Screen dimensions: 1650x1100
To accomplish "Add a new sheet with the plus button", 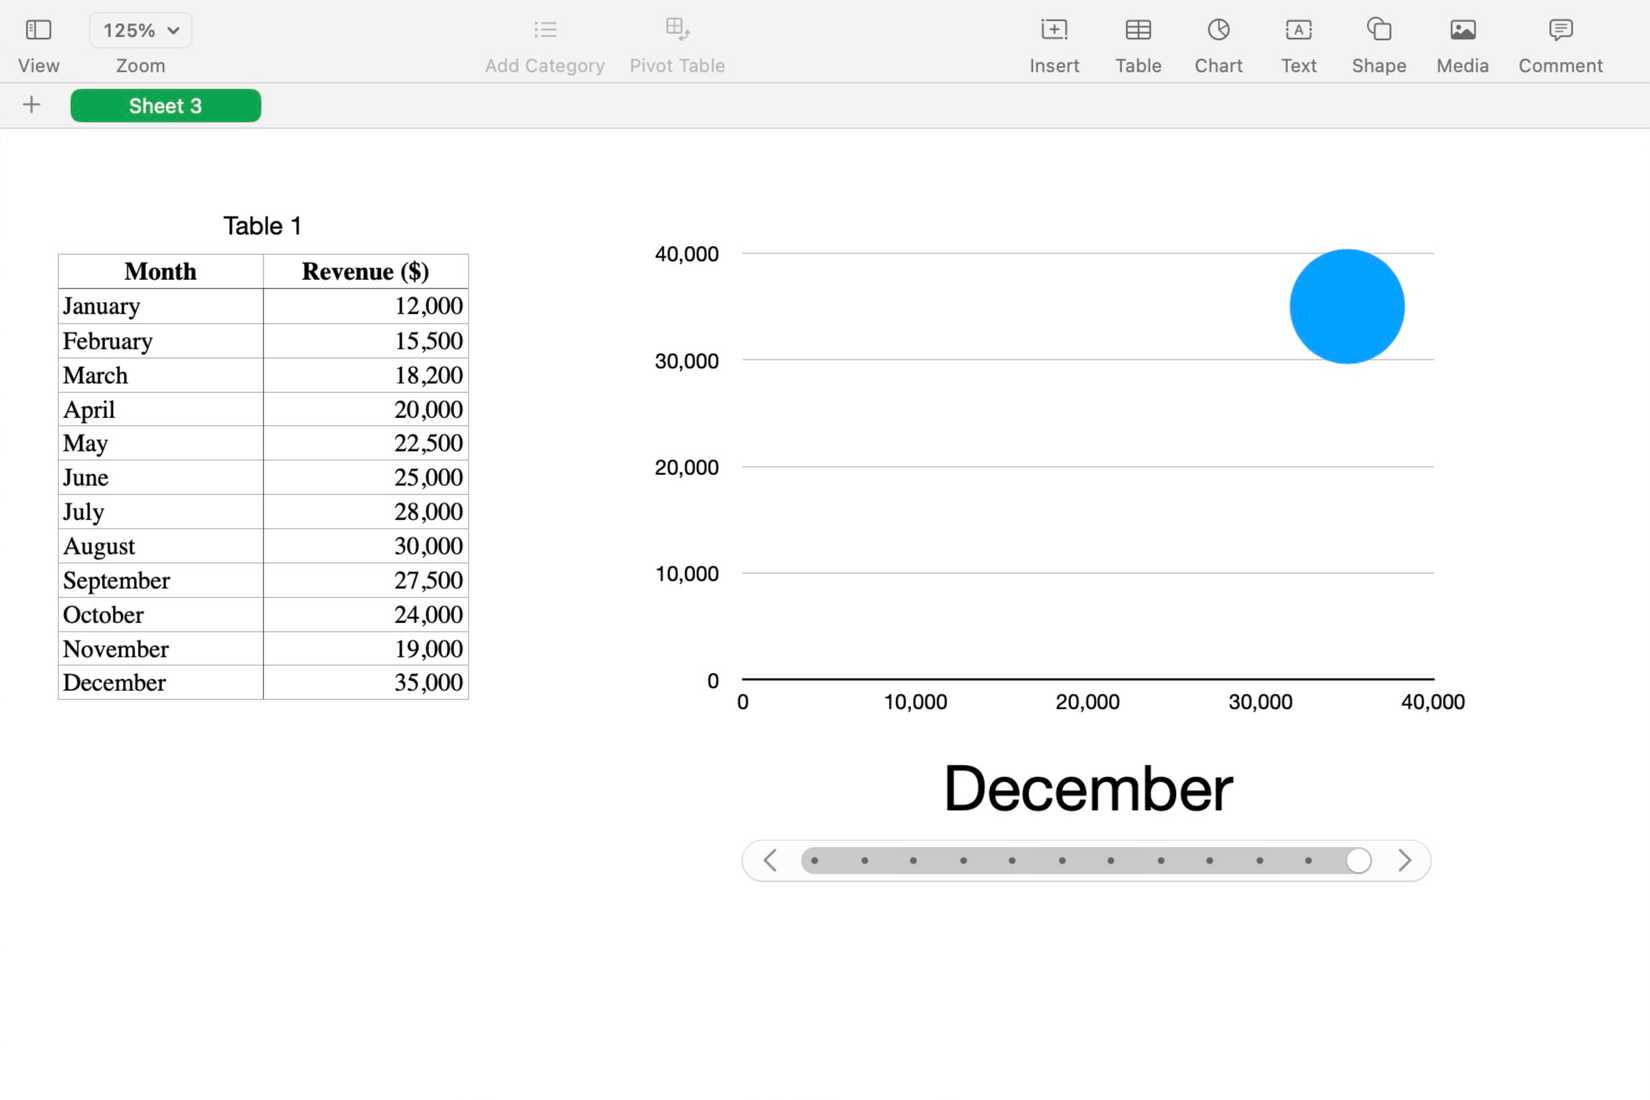I will click(31, 104).
